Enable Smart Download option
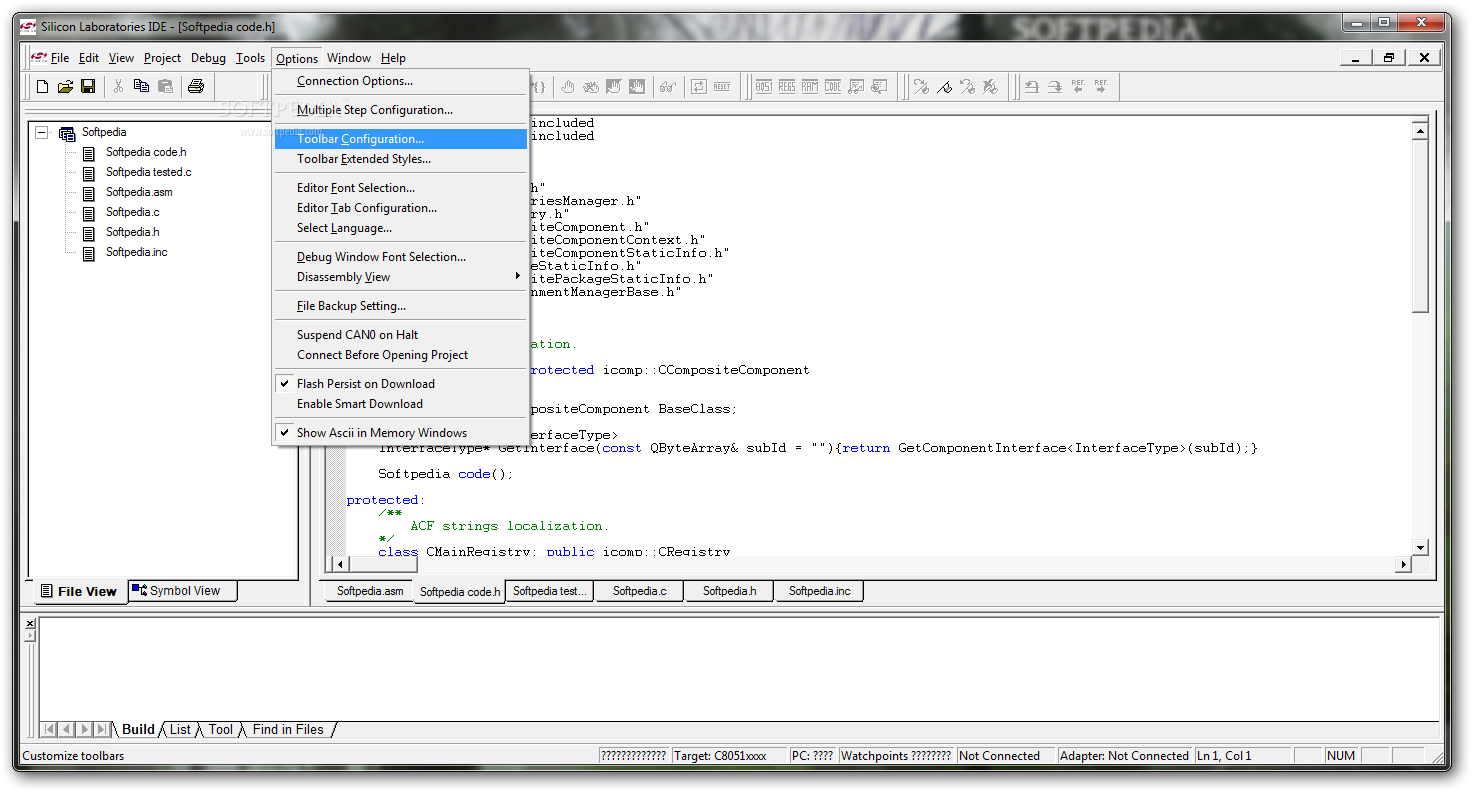1472x792 pixels. 400,404
